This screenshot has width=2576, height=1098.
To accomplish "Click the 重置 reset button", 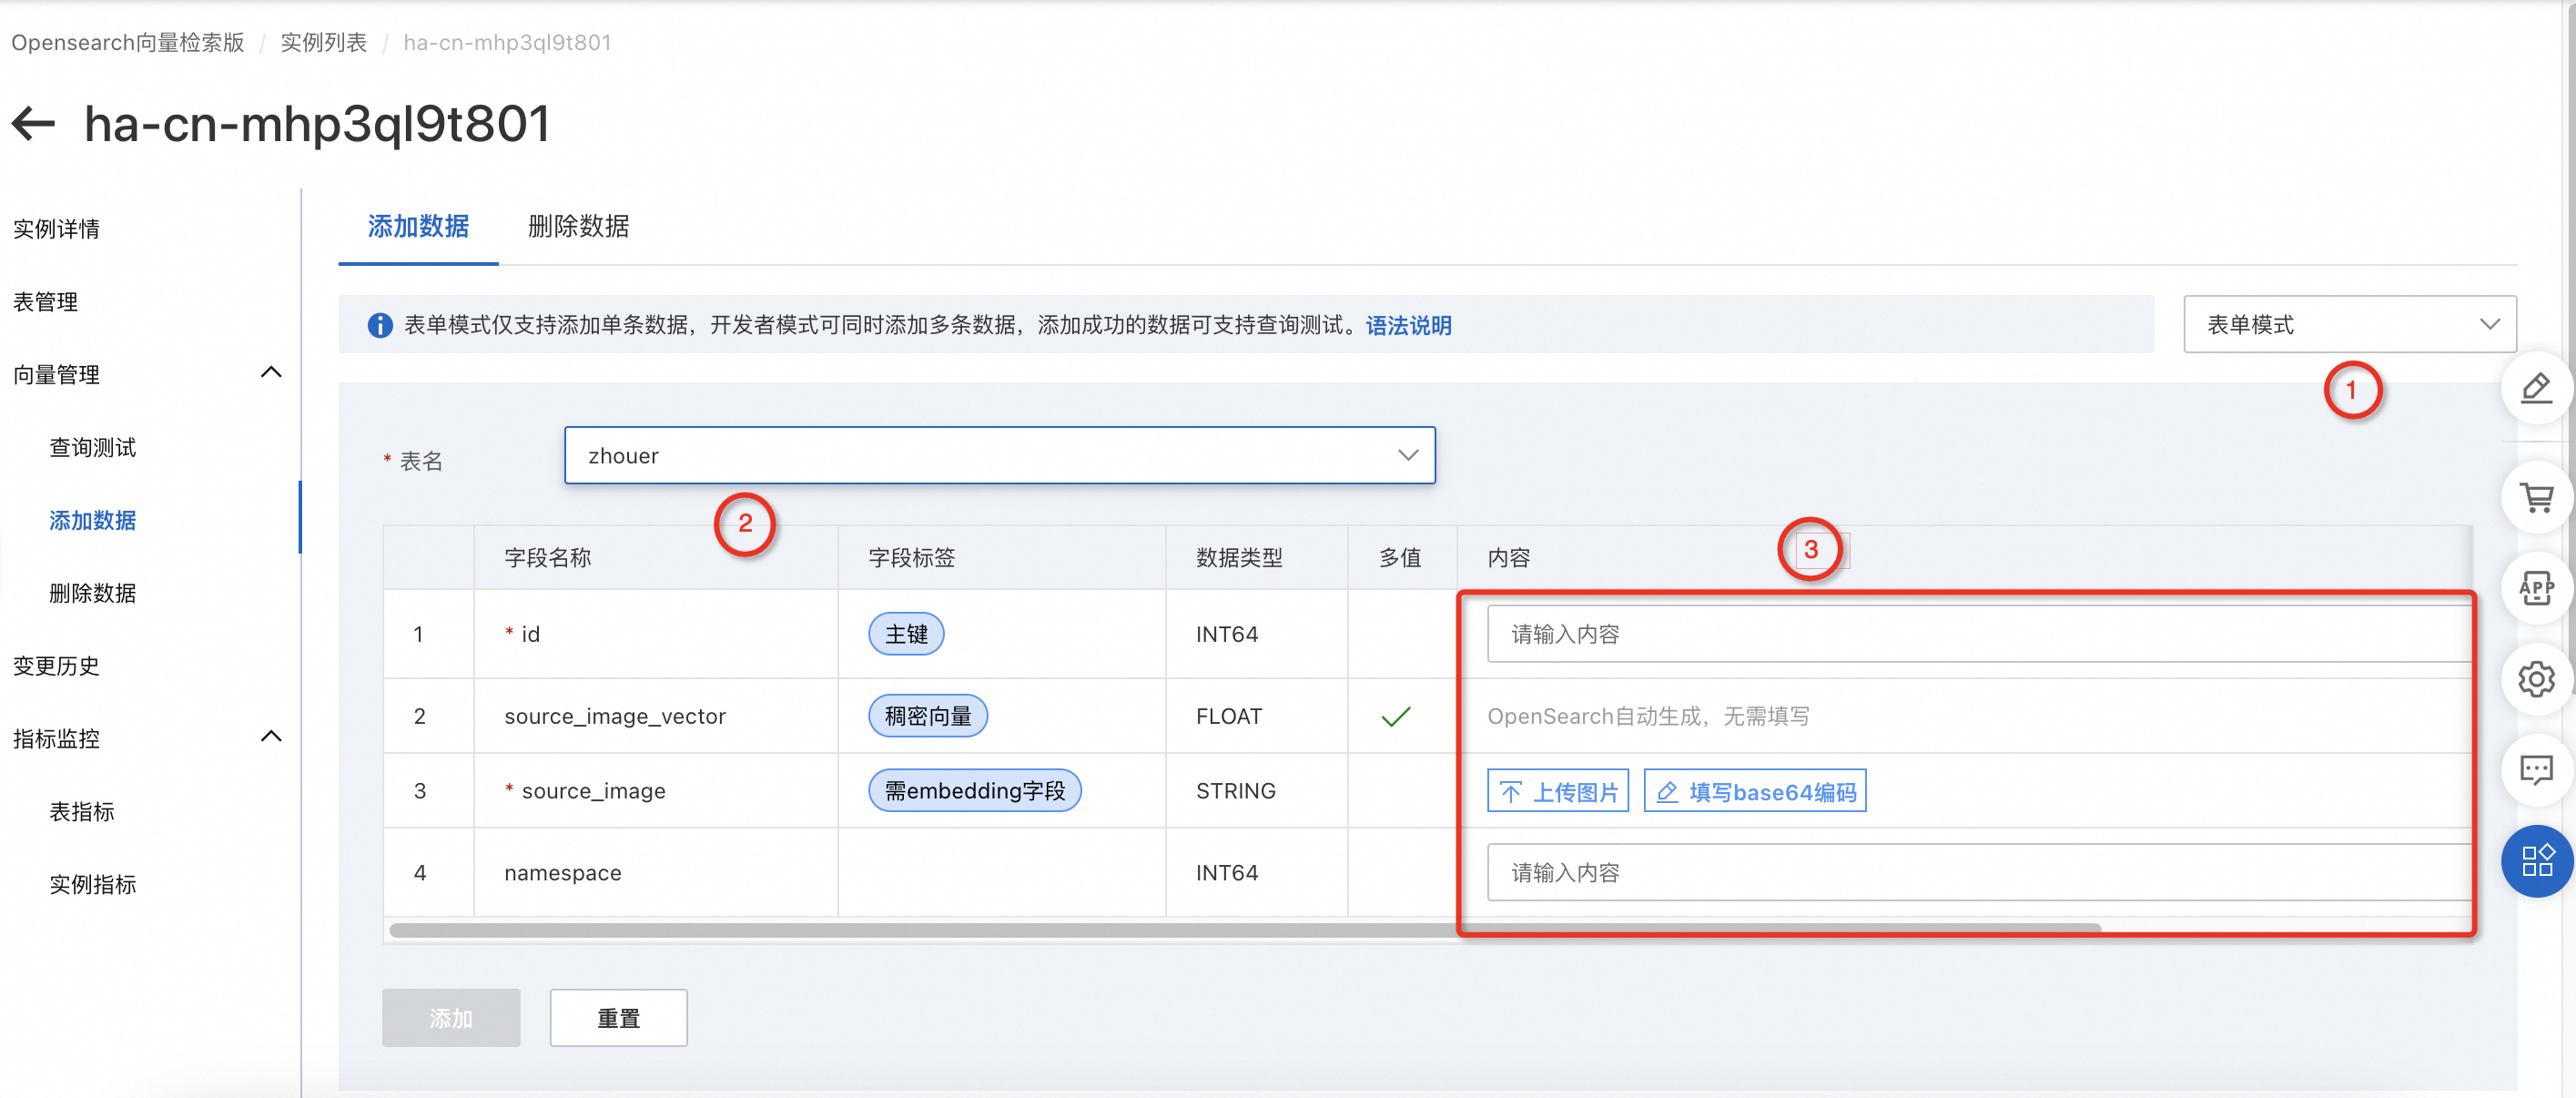I will (618, 1018).
